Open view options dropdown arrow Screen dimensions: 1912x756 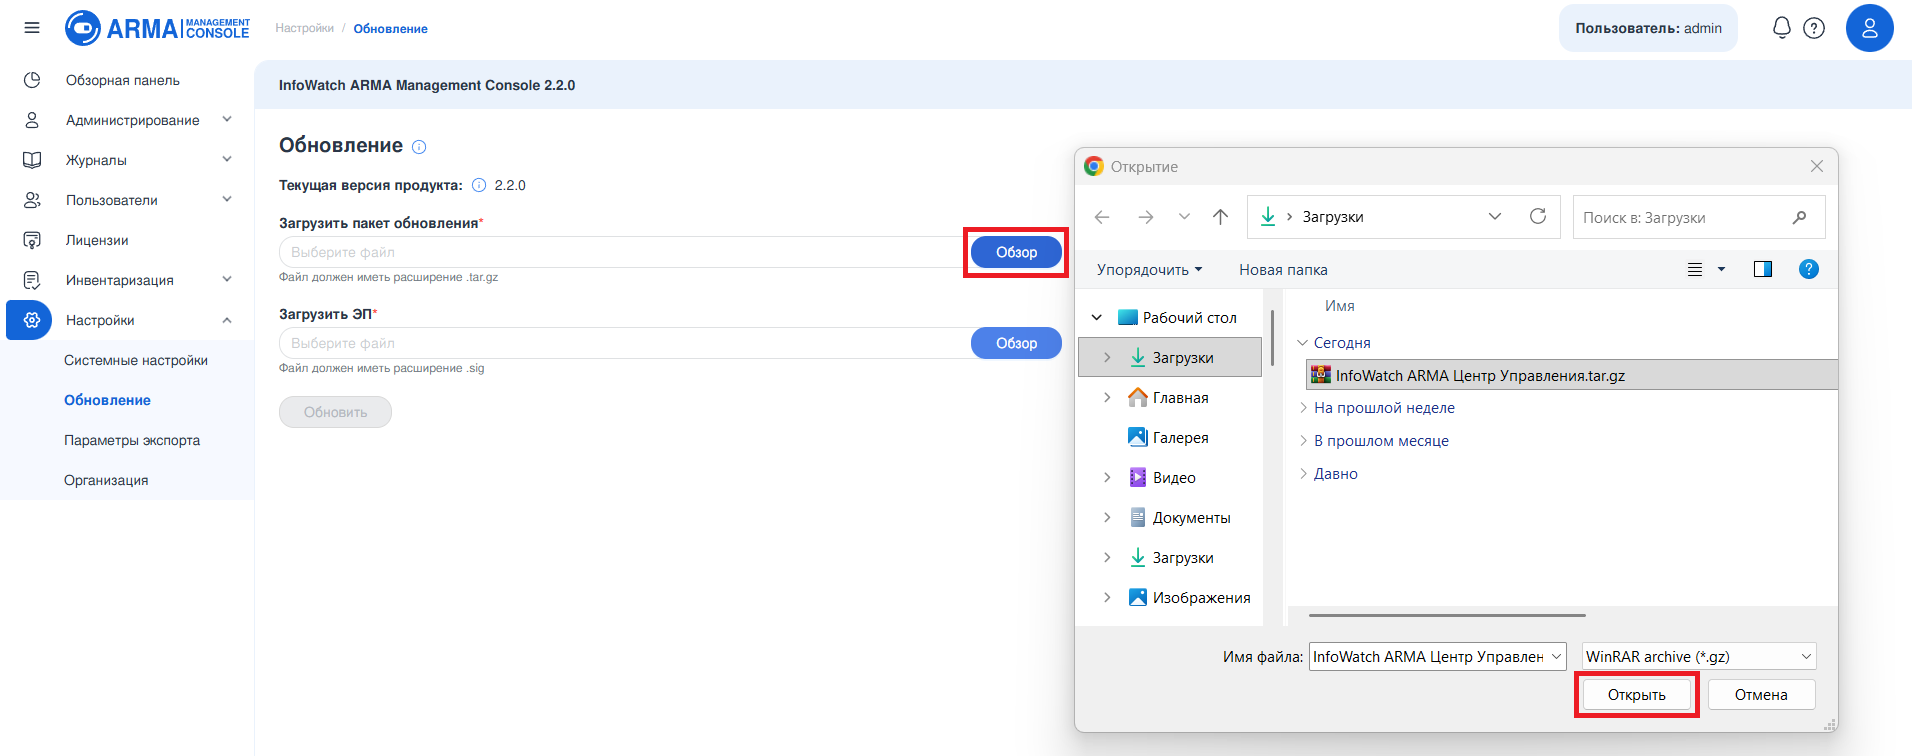pos(1721,269)
